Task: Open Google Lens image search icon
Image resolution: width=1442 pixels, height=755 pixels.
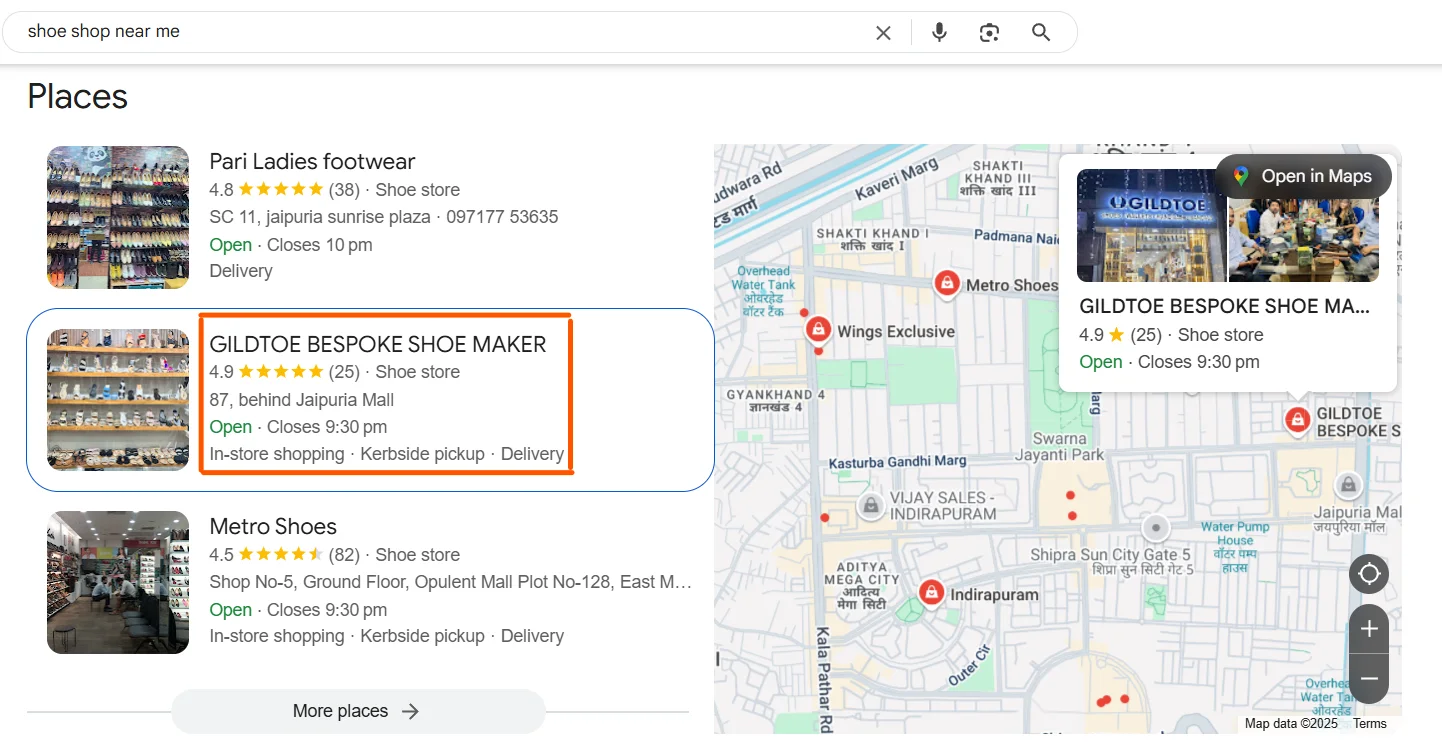Action: click(990, 32)
